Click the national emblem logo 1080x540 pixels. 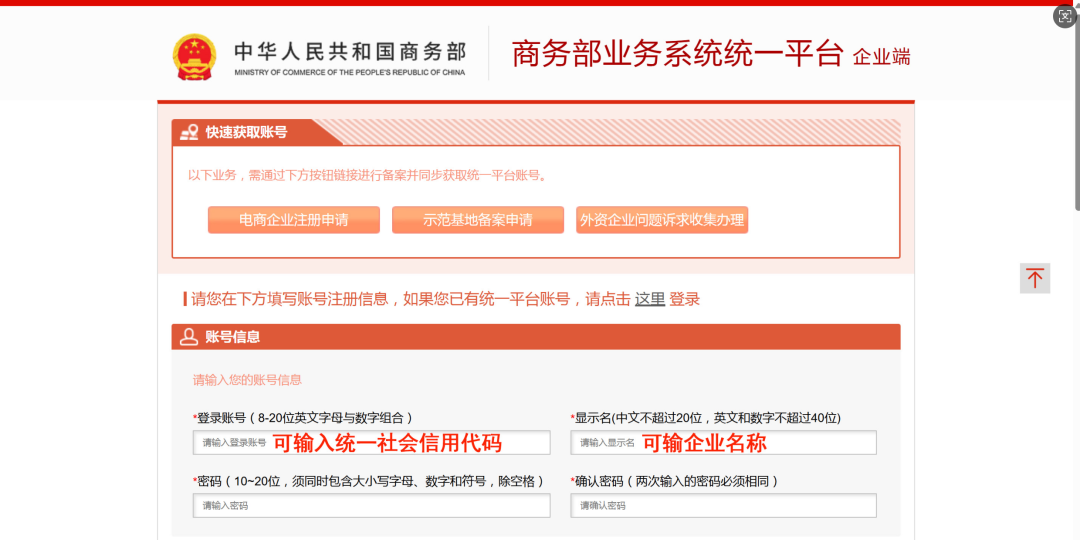193,56
